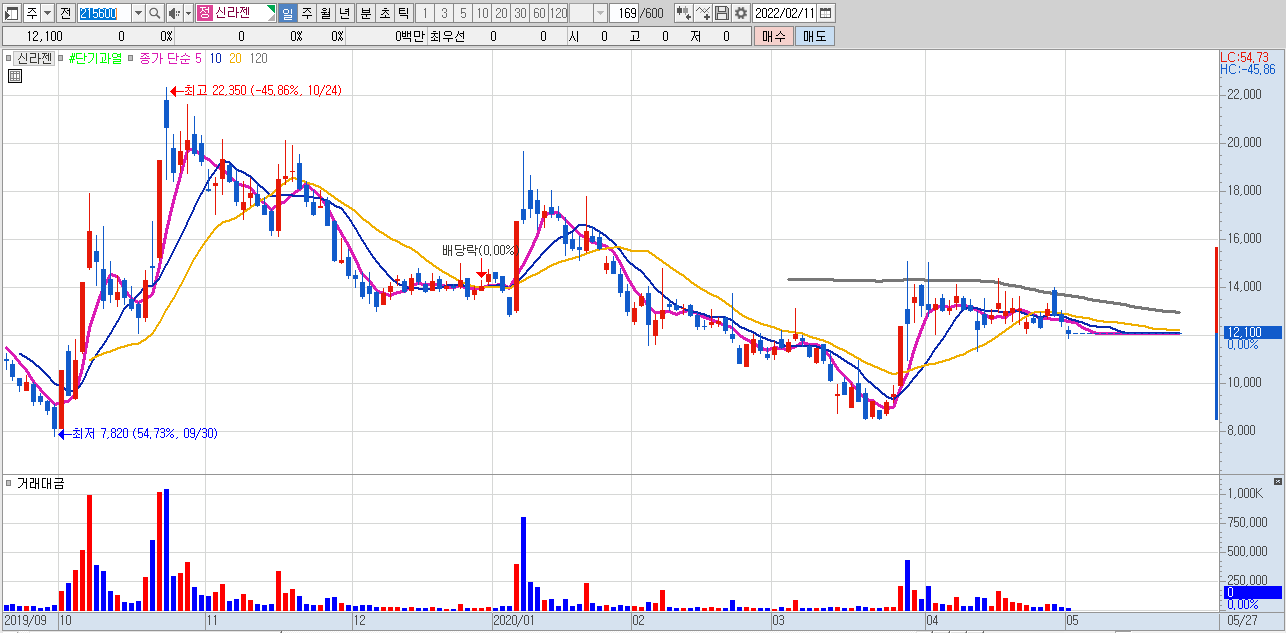Open the calendar picker icon
This screenshot has width=1286, height=633.
click(826, 13)
